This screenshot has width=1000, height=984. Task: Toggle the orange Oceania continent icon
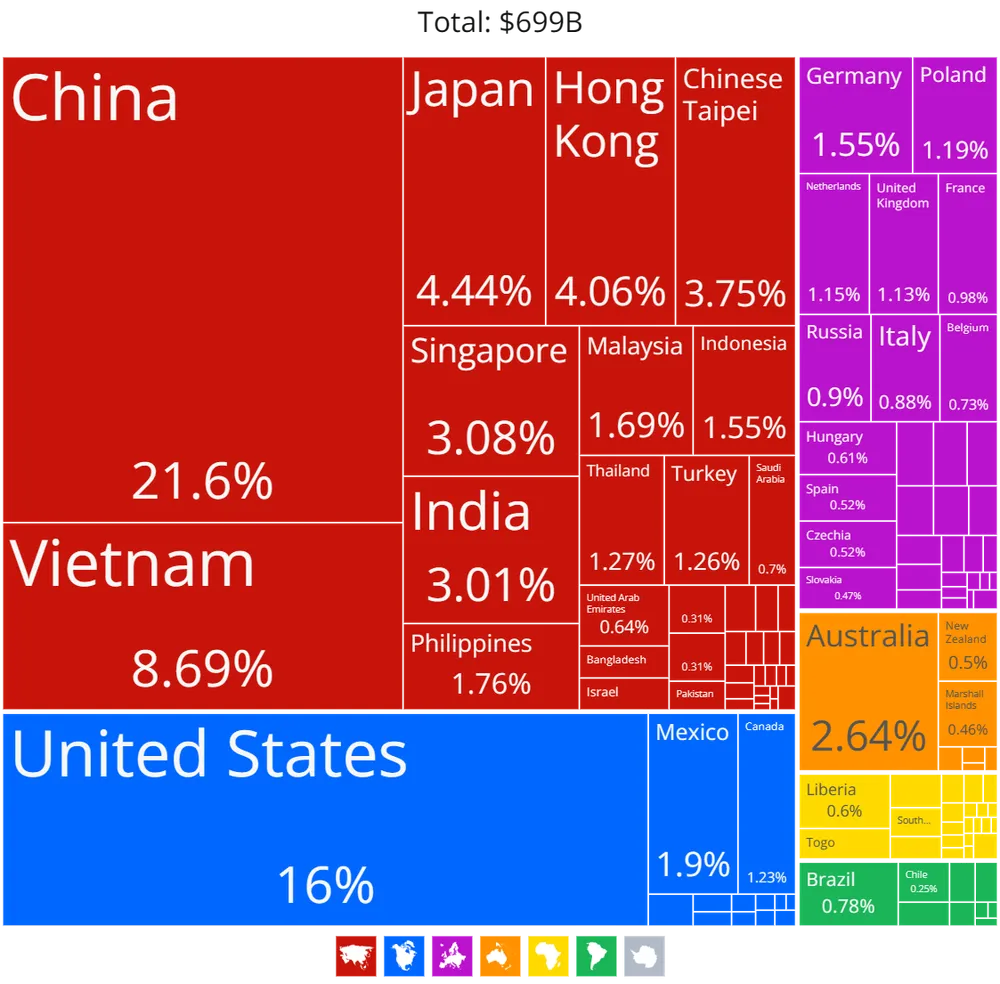click(500, 957)
